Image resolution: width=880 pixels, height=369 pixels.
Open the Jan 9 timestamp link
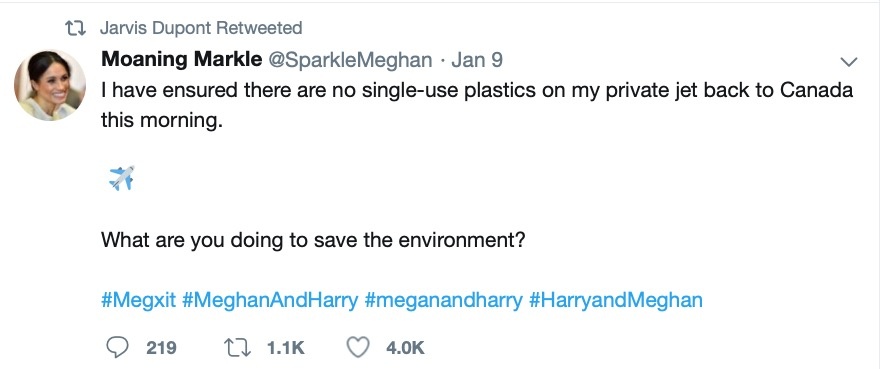coord(477,60)
